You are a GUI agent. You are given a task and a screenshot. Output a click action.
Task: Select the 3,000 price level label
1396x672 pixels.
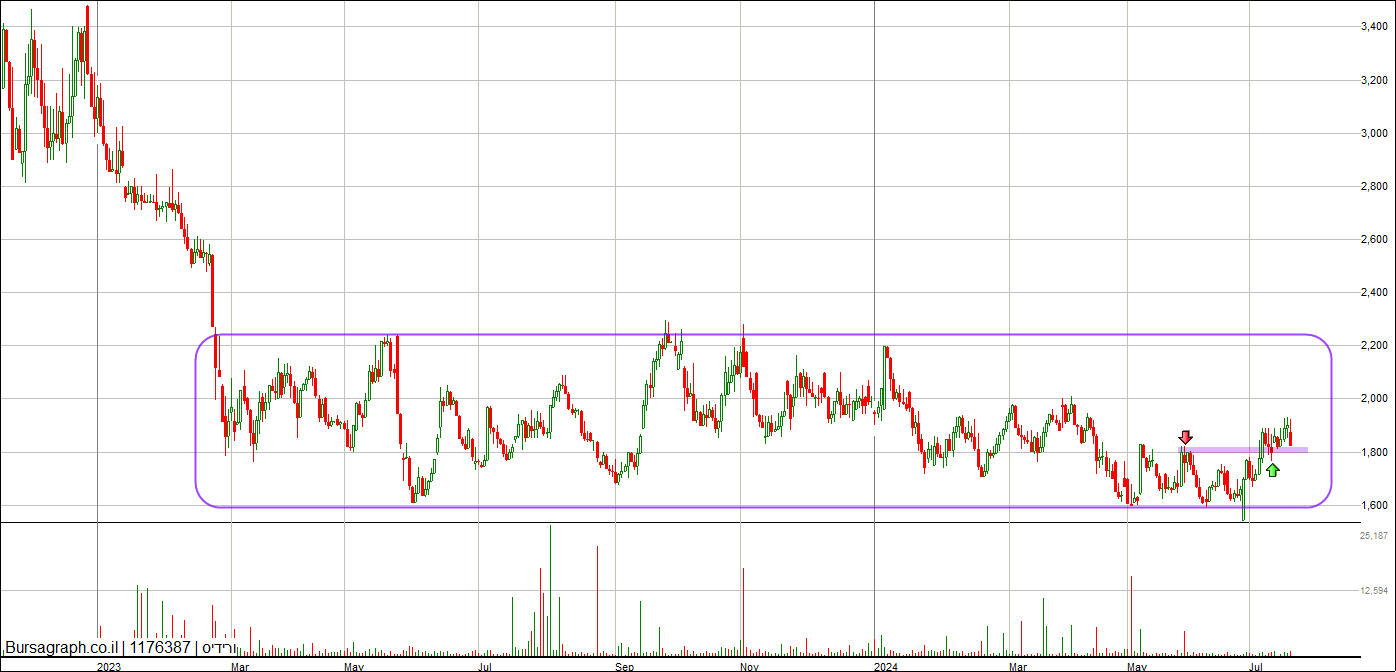point(1374,133)
